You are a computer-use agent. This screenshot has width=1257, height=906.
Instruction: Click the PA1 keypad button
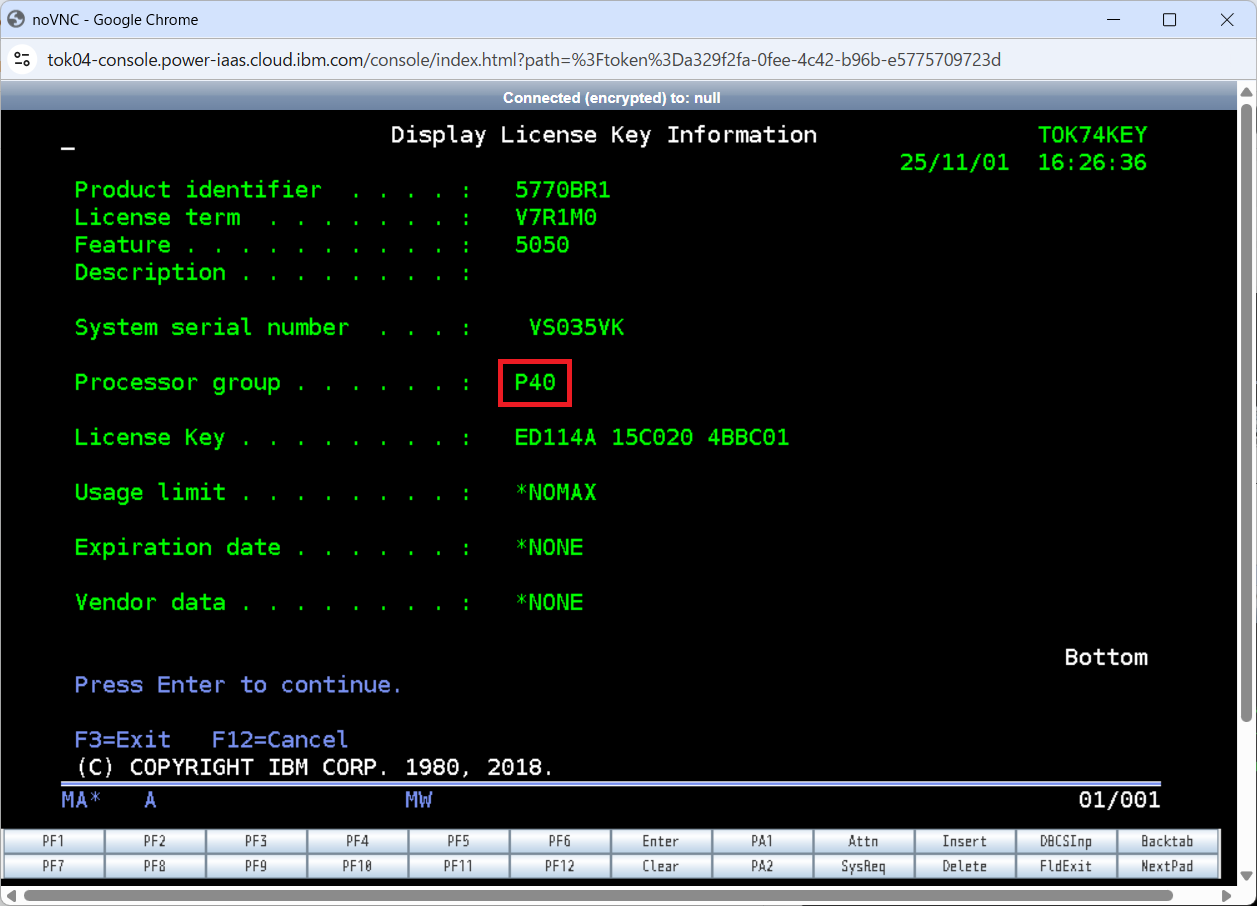[x=762, y=841]
